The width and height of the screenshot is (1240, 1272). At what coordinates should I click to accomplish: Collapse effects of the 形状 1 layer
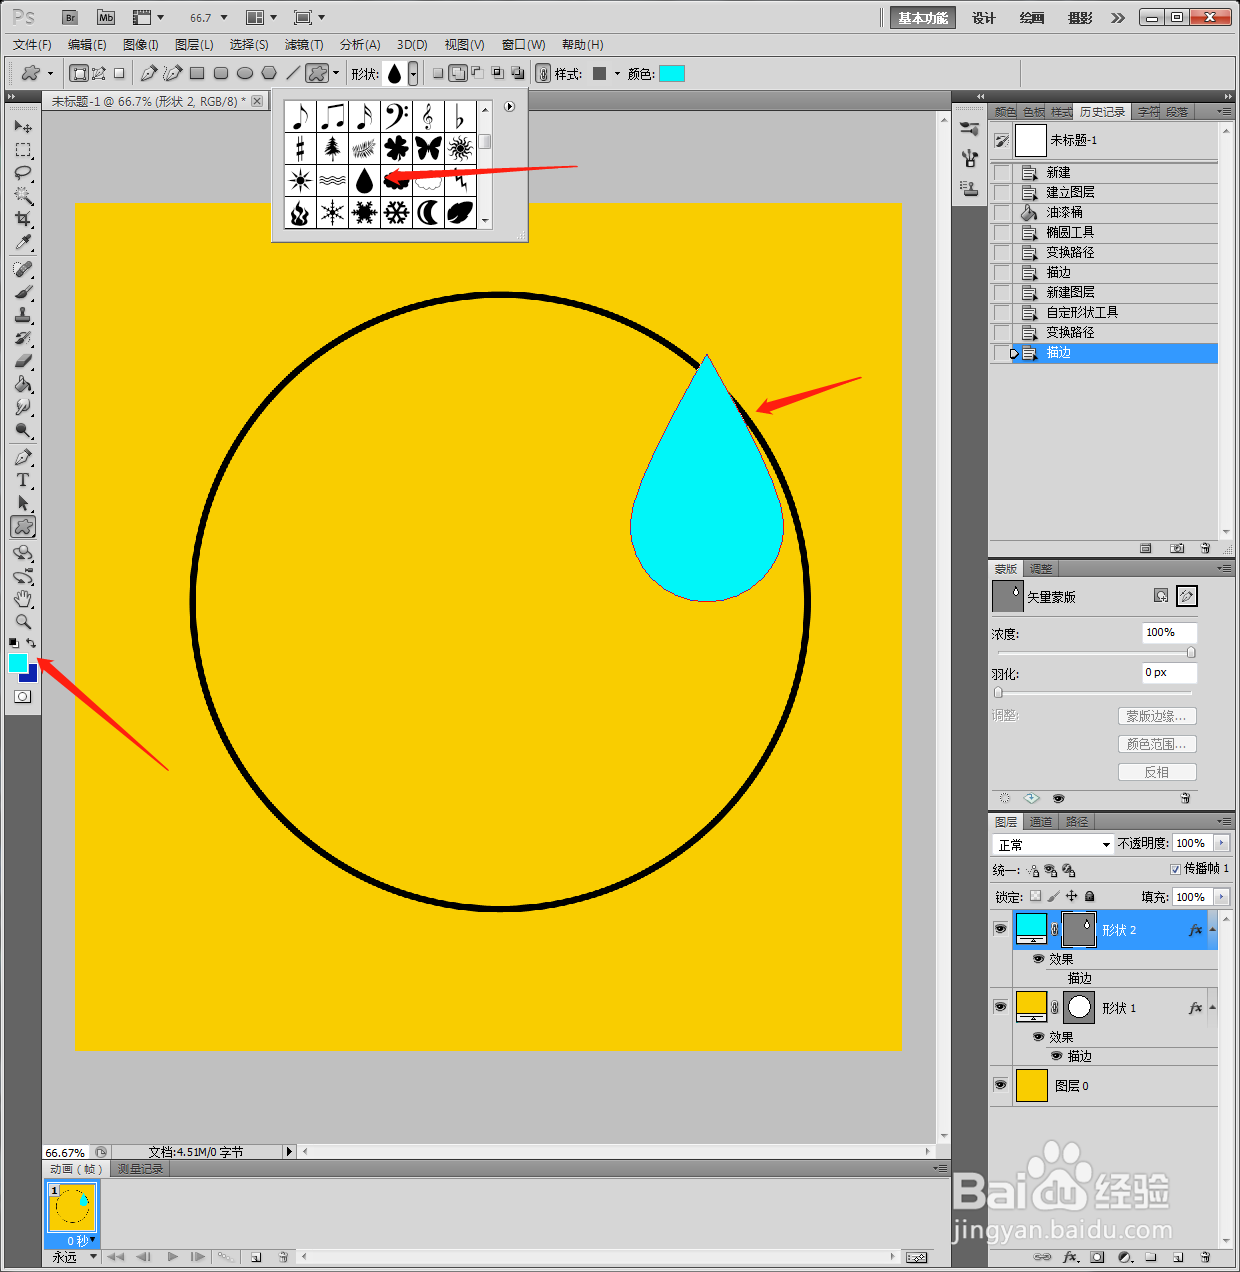click(1213, 1007)
